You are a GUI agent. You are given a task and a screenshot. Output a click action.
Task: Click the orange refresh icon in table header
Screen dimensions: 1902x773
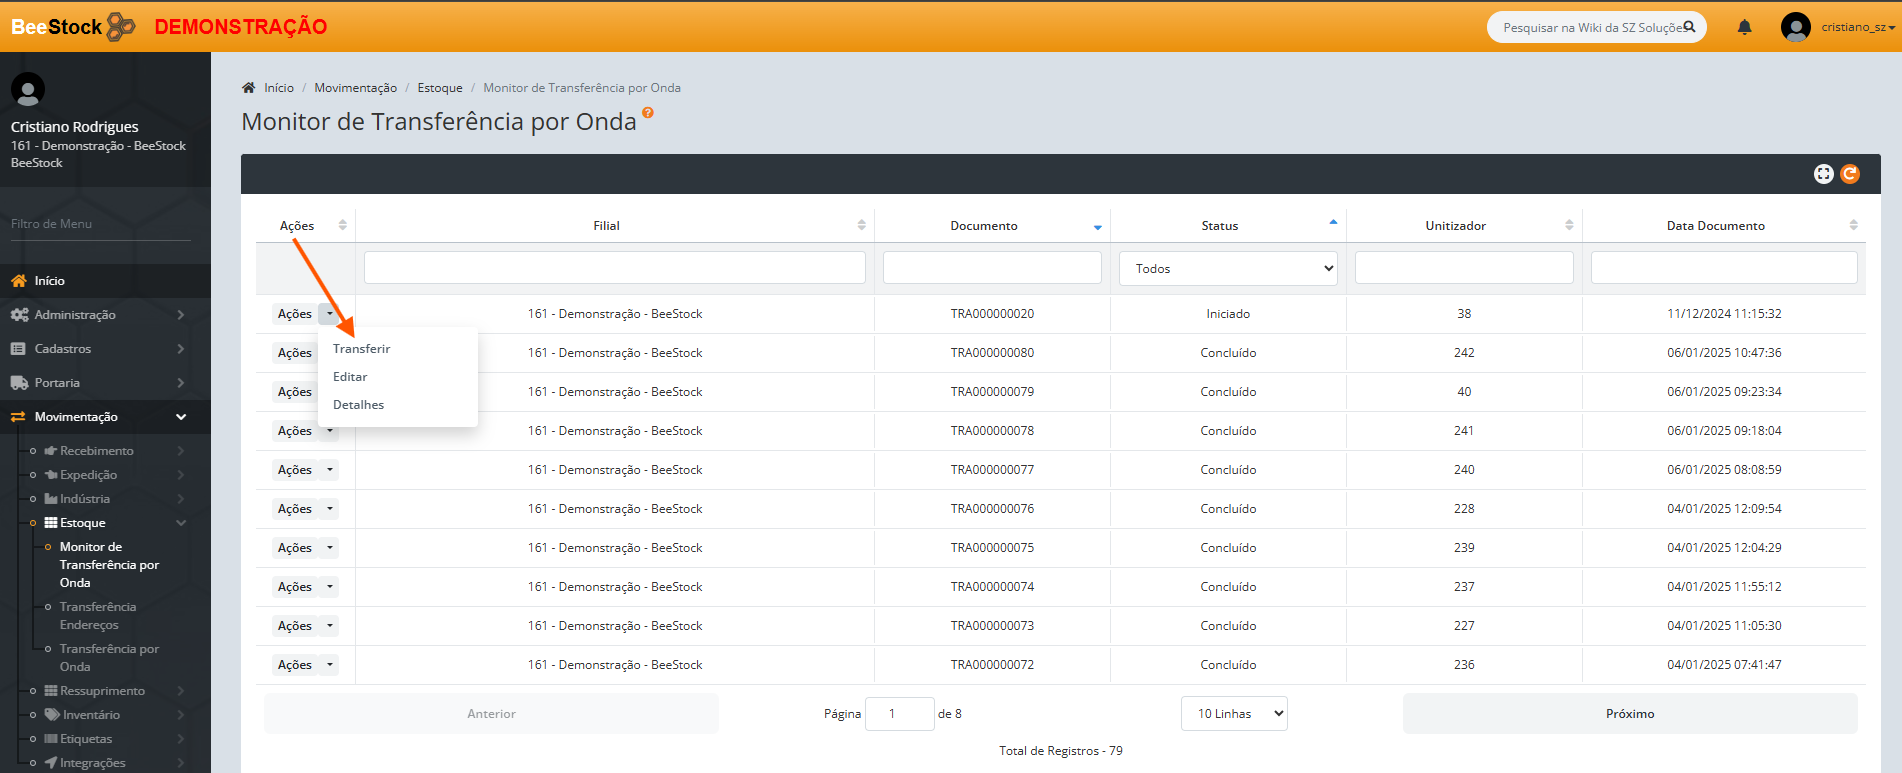pyautogui.click(x=1850, y=174)
